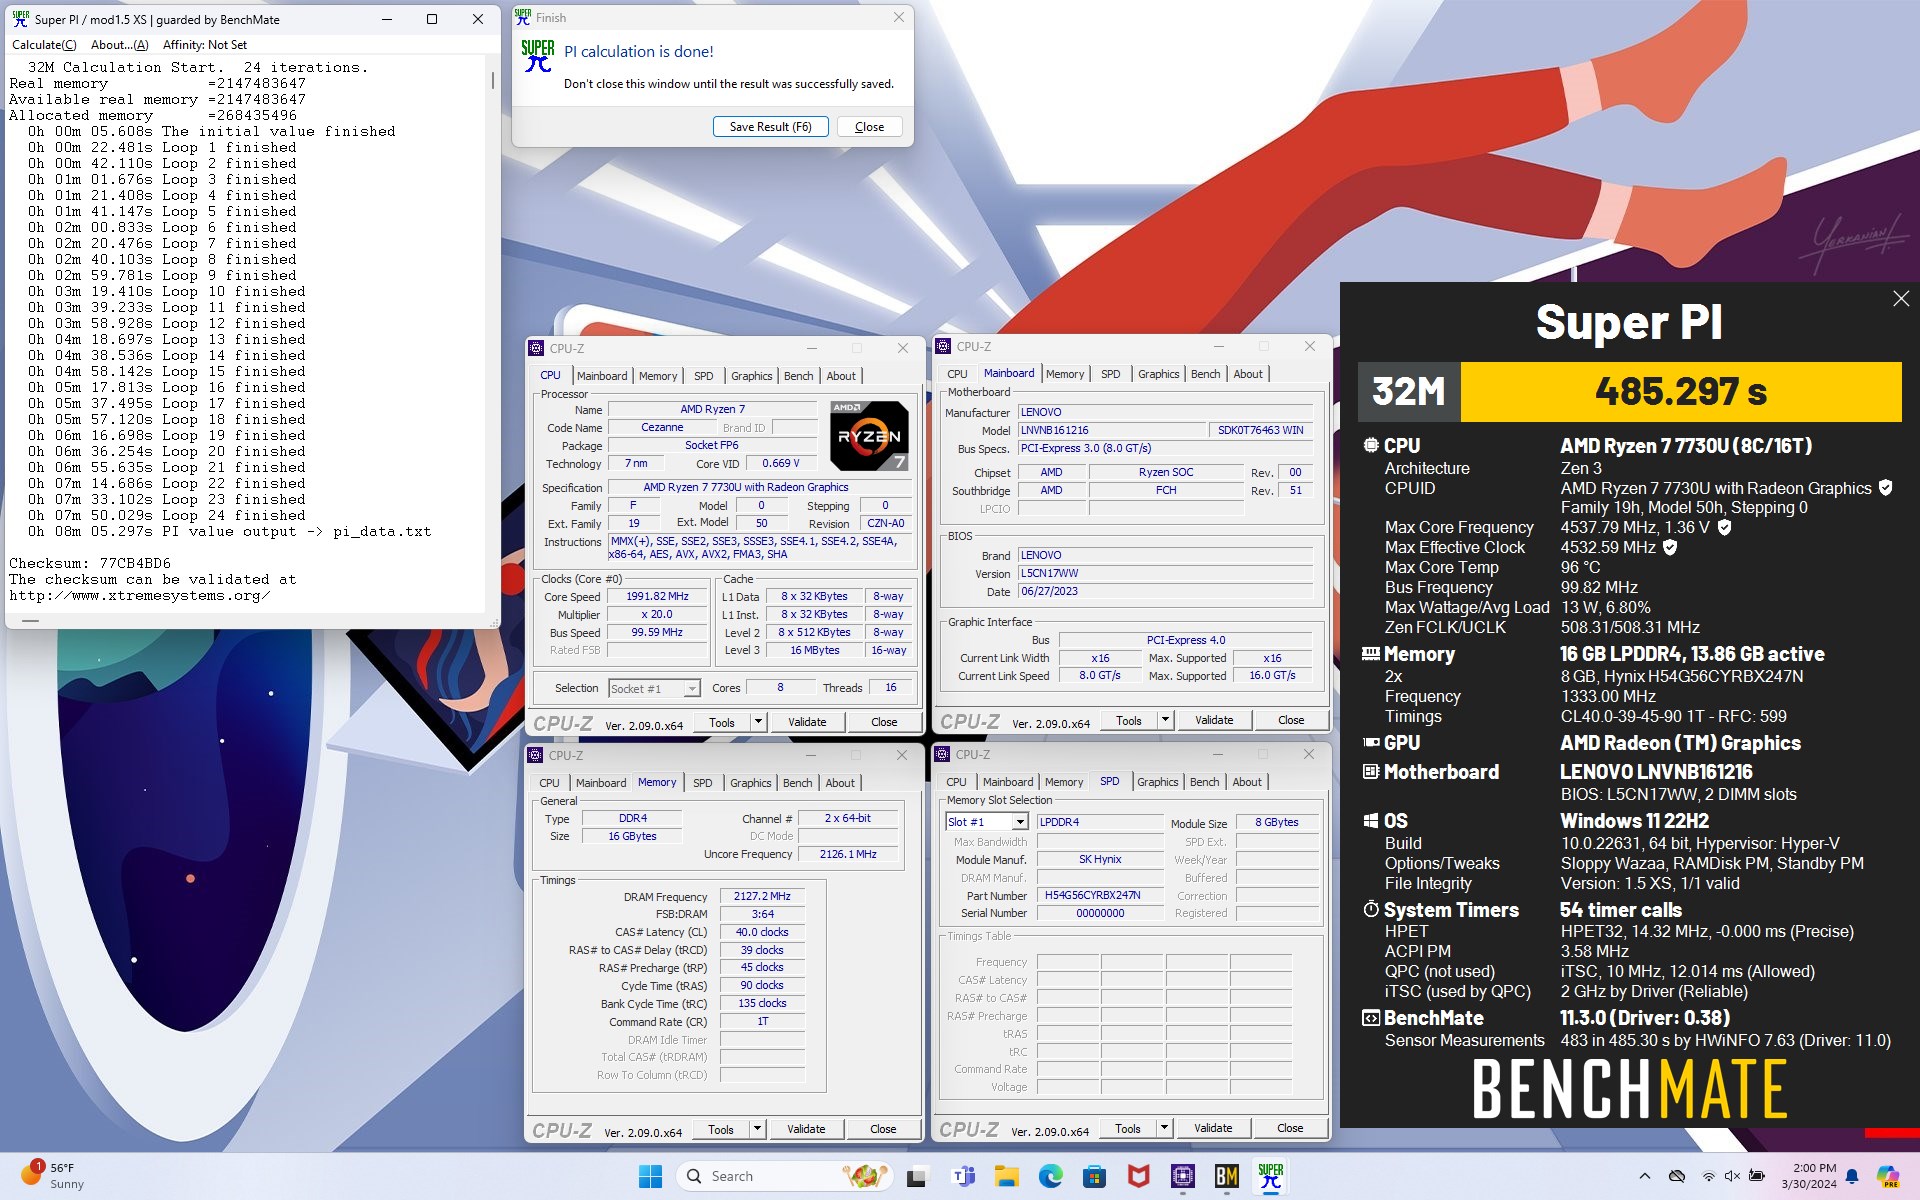Image resolution: width=1920 pixels, height=1200 pixels.
Task: Open the weather widget showing 56°F Sunny
Action: point(52,1175)
